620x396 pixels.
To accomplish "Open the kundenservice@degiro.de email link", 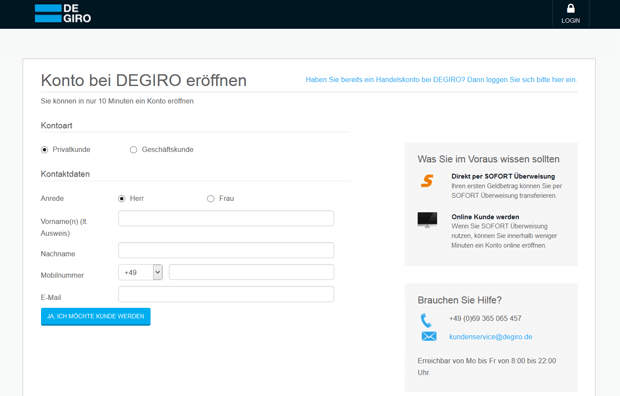I will point(490,337).
